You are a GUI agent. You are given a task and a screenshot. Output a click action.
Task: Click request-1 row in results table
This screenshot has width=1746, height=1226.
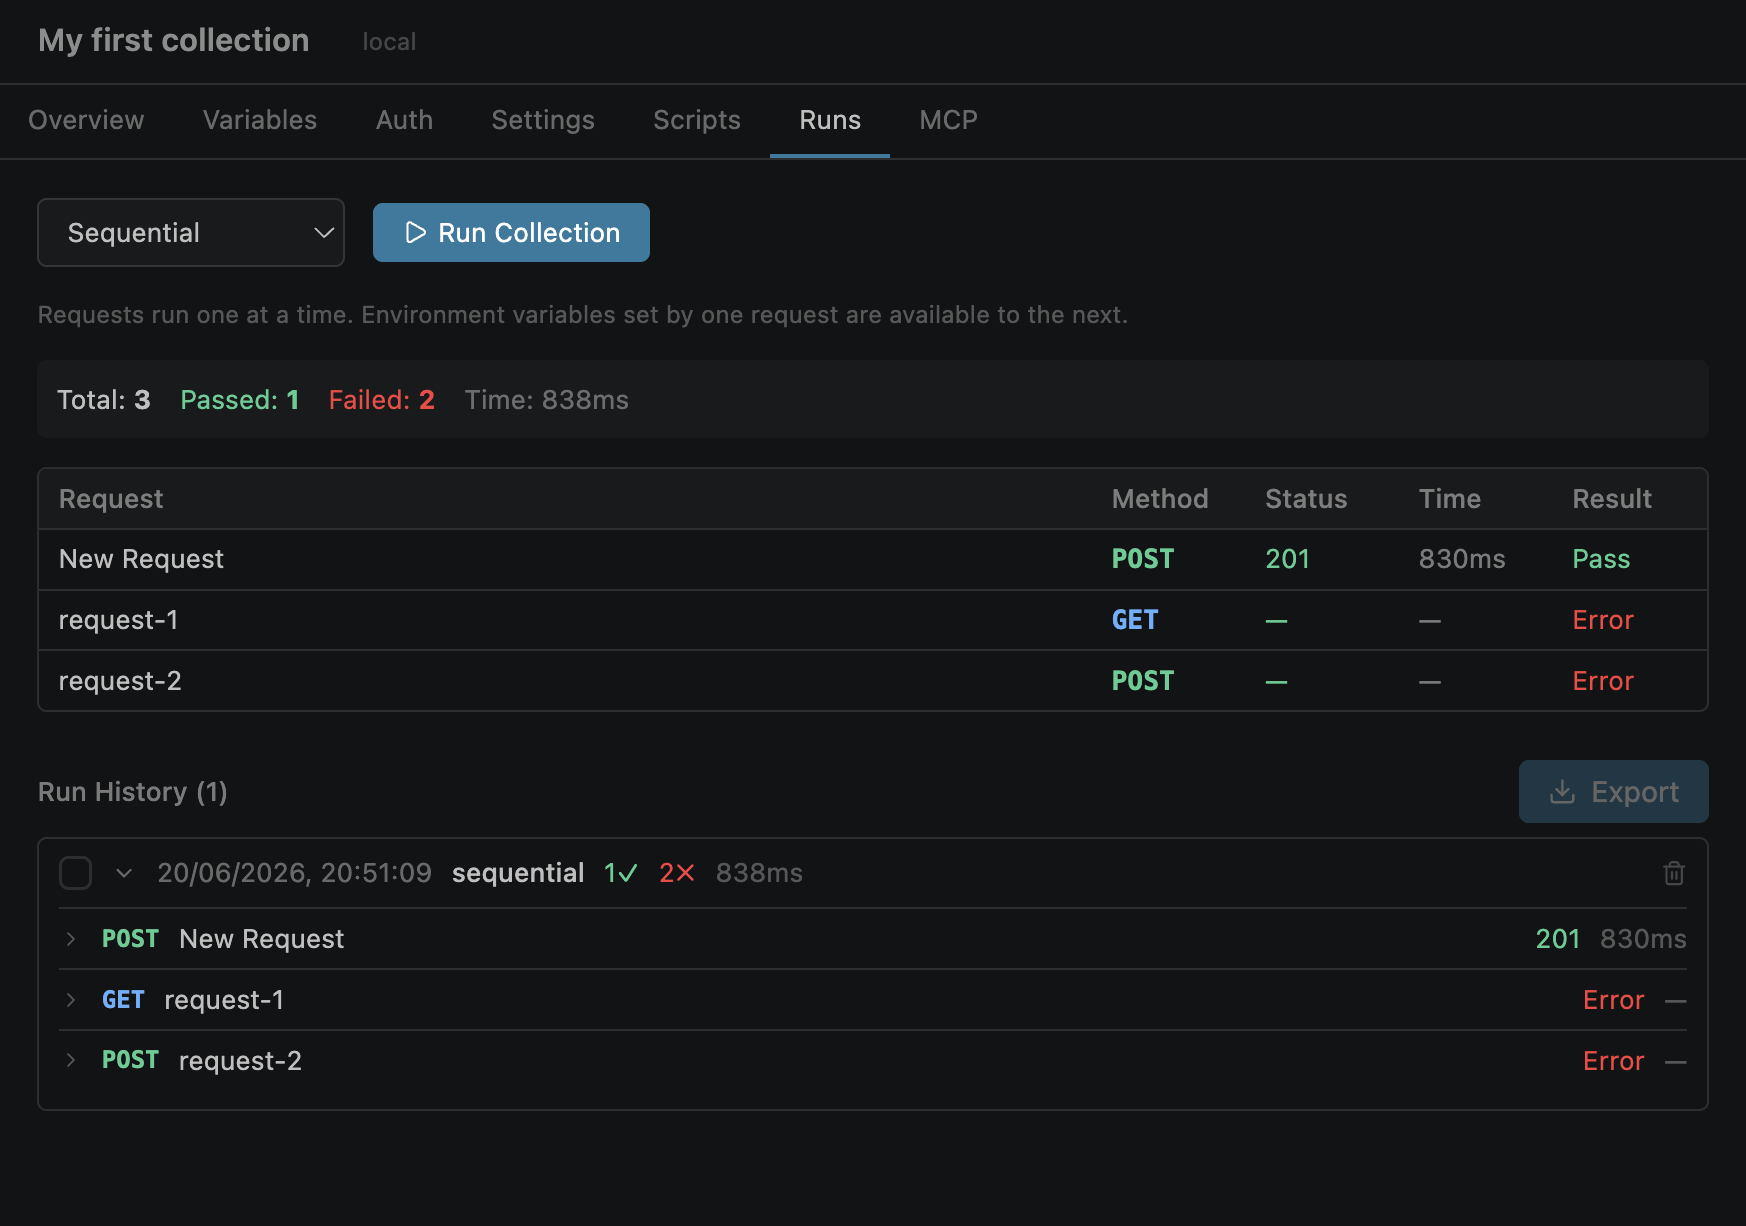point(872,620)
